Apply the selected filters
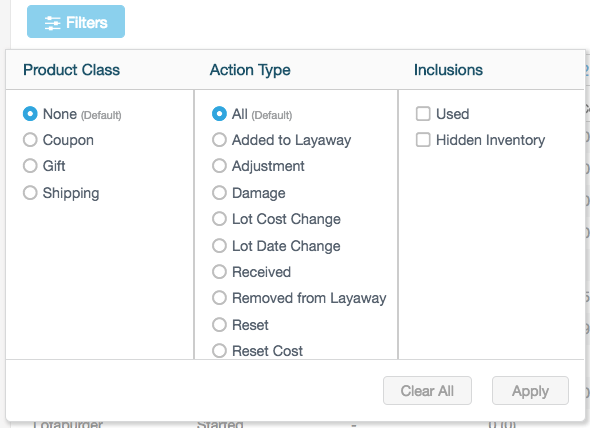Screen dimensions: 590x428 [530, 391]
